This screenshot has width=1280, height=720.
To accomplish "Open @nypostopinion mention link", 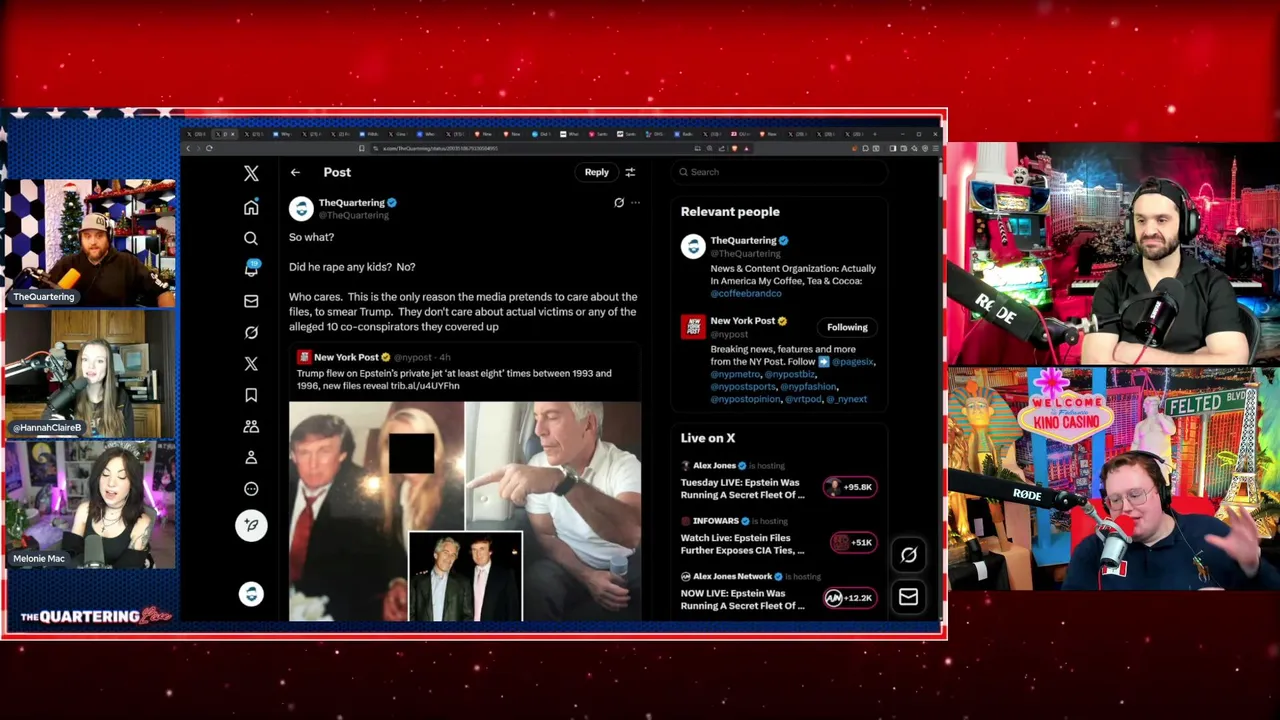I will tap(744, 399).
